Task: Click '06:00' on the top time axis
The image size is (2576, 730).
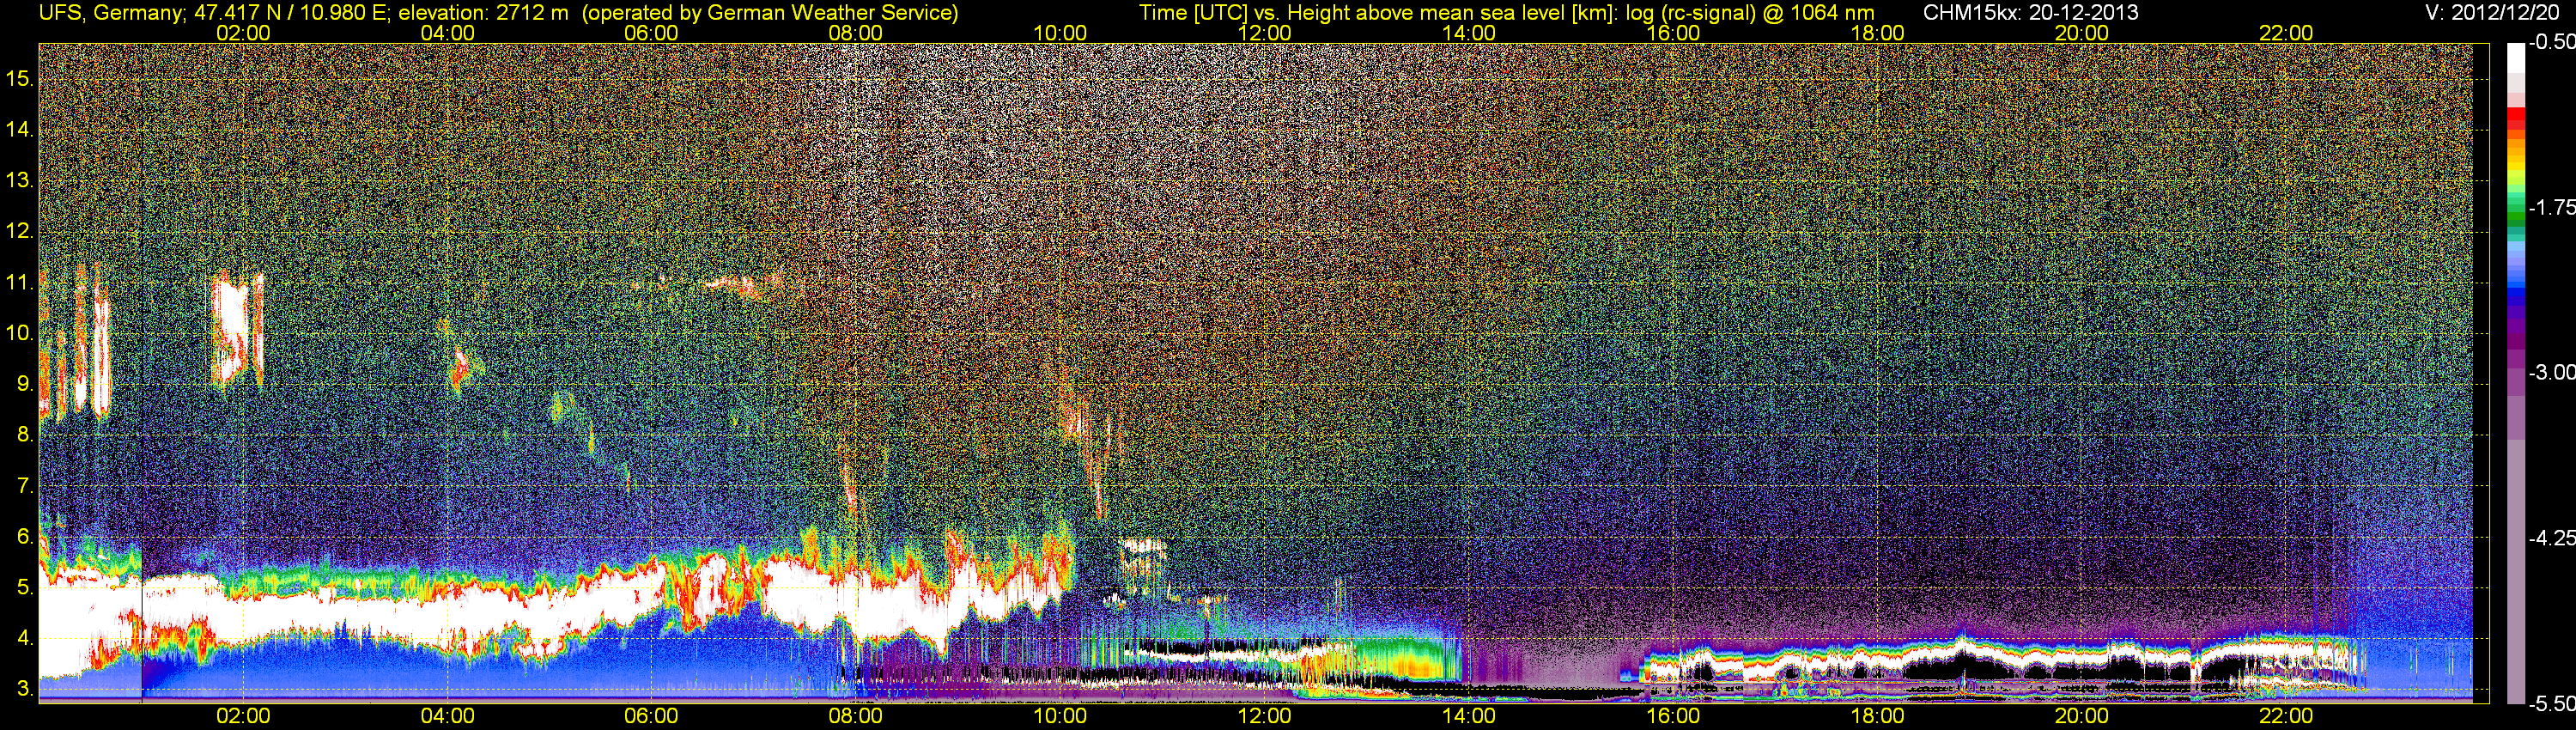Action: (x=651, y=33)
